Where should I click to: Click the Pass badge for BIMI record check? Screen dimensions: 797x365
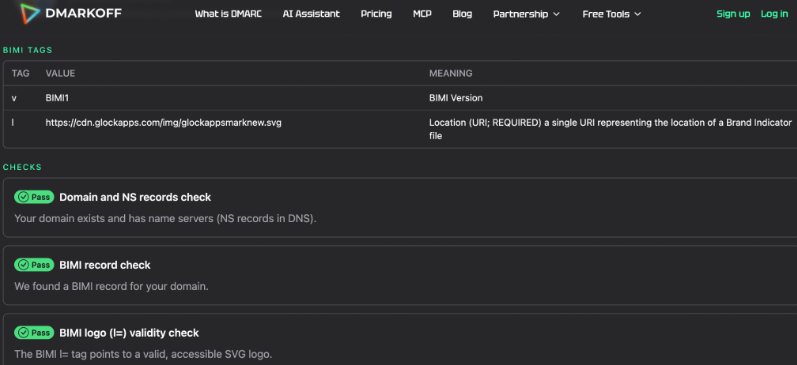click(34, 265)
